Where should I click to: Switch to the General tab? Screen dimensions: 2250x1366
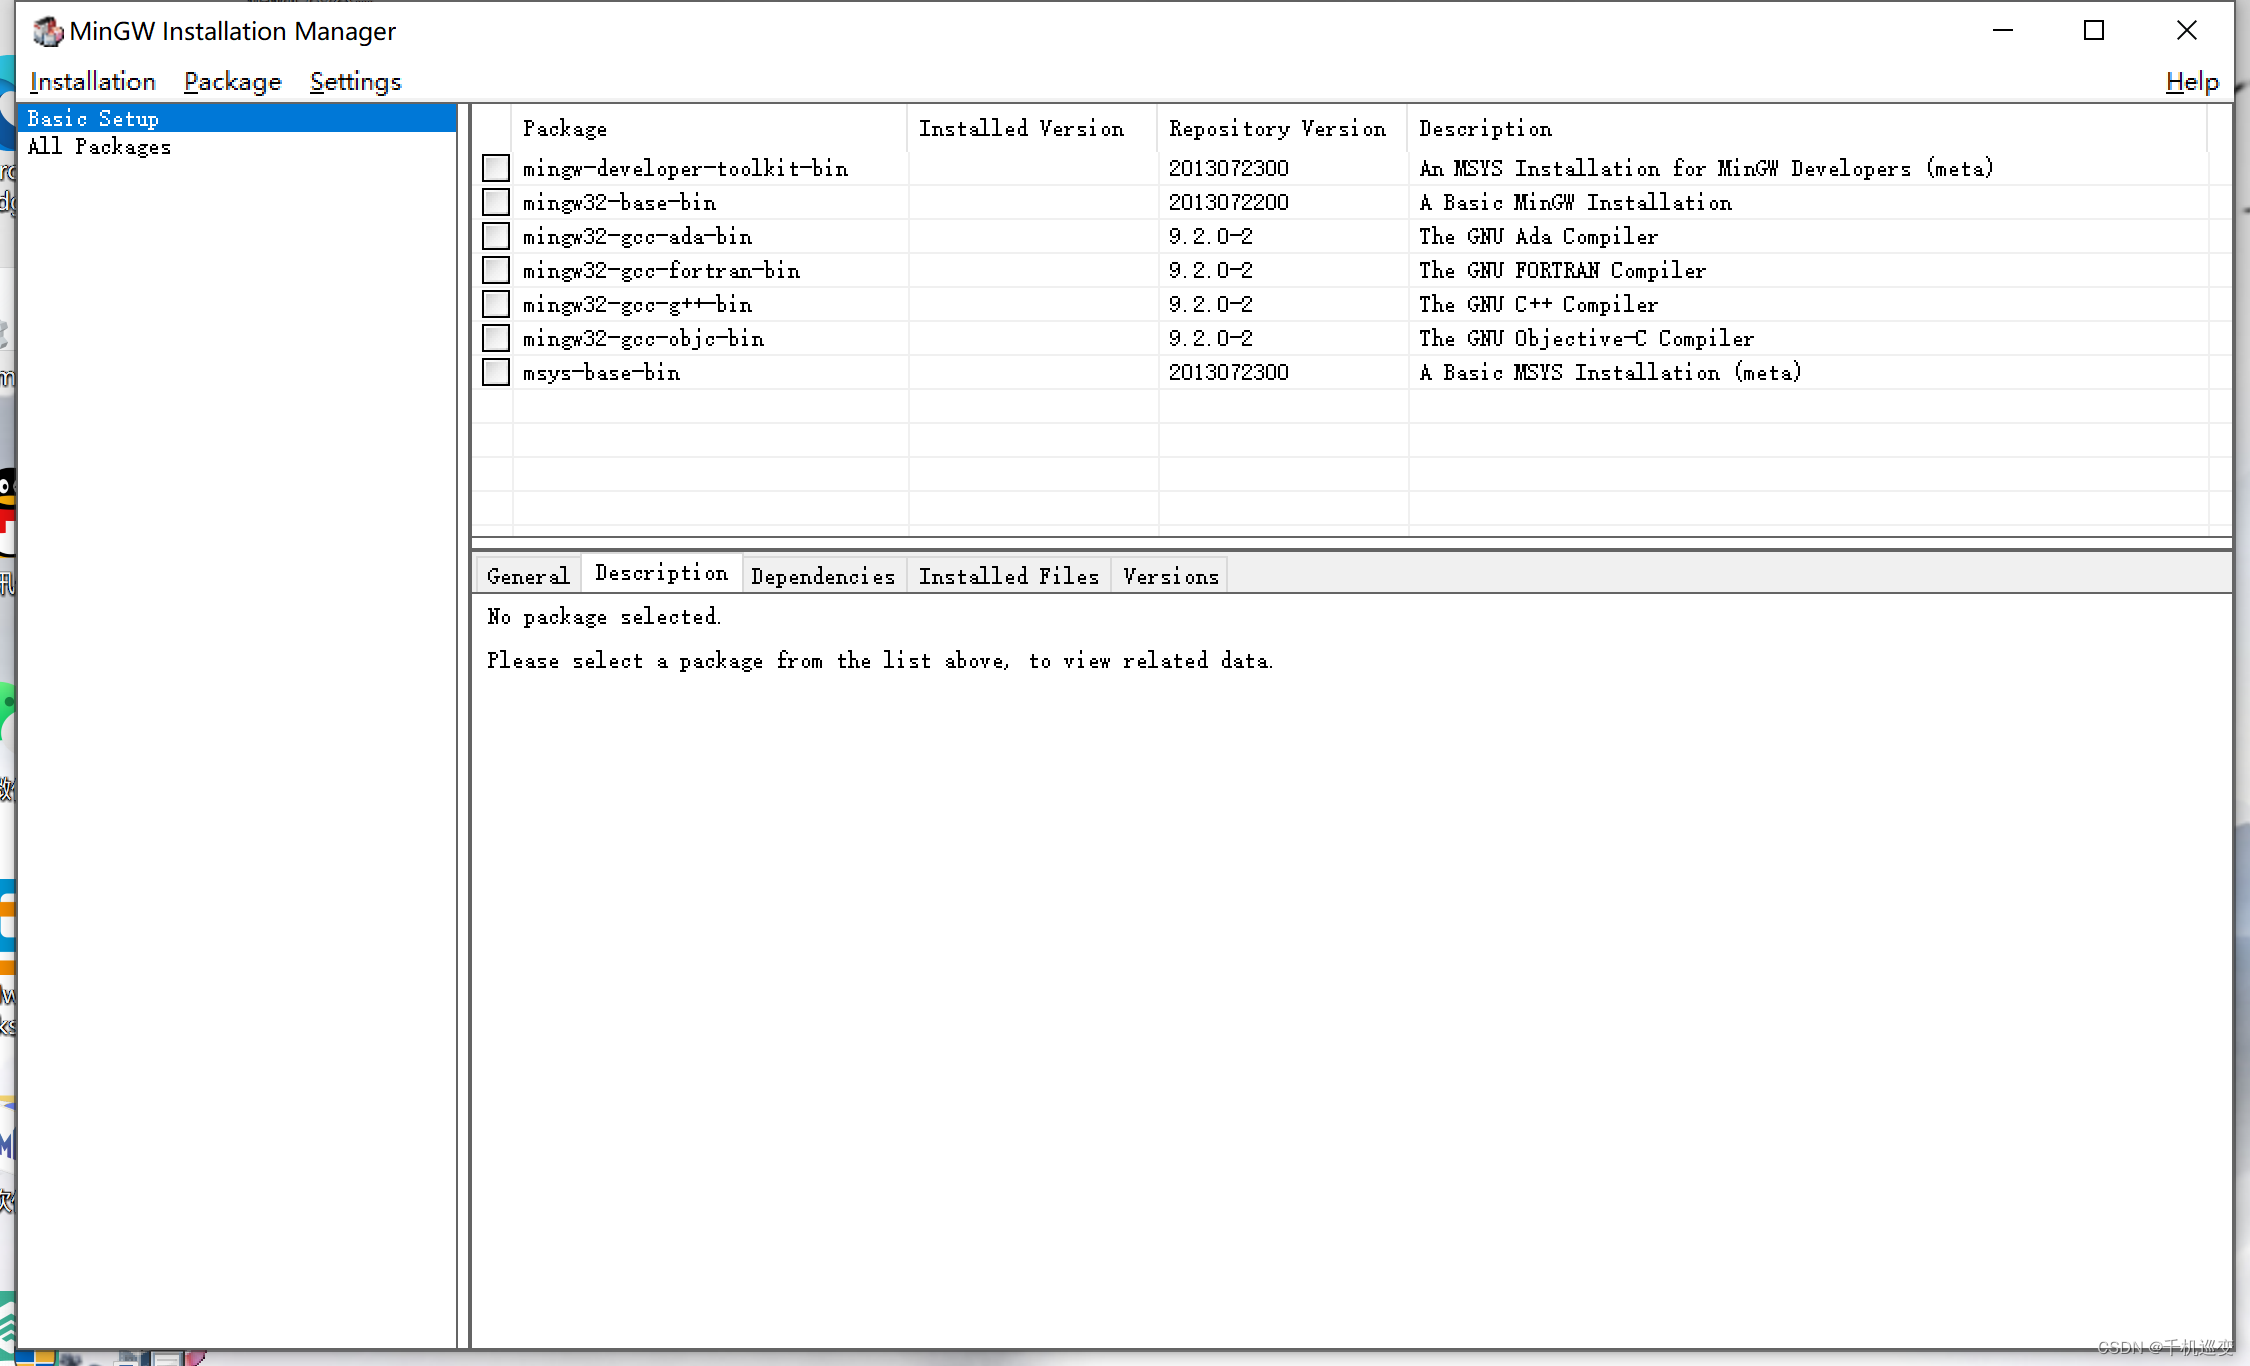pyautogui.click(x=528, y=576)
